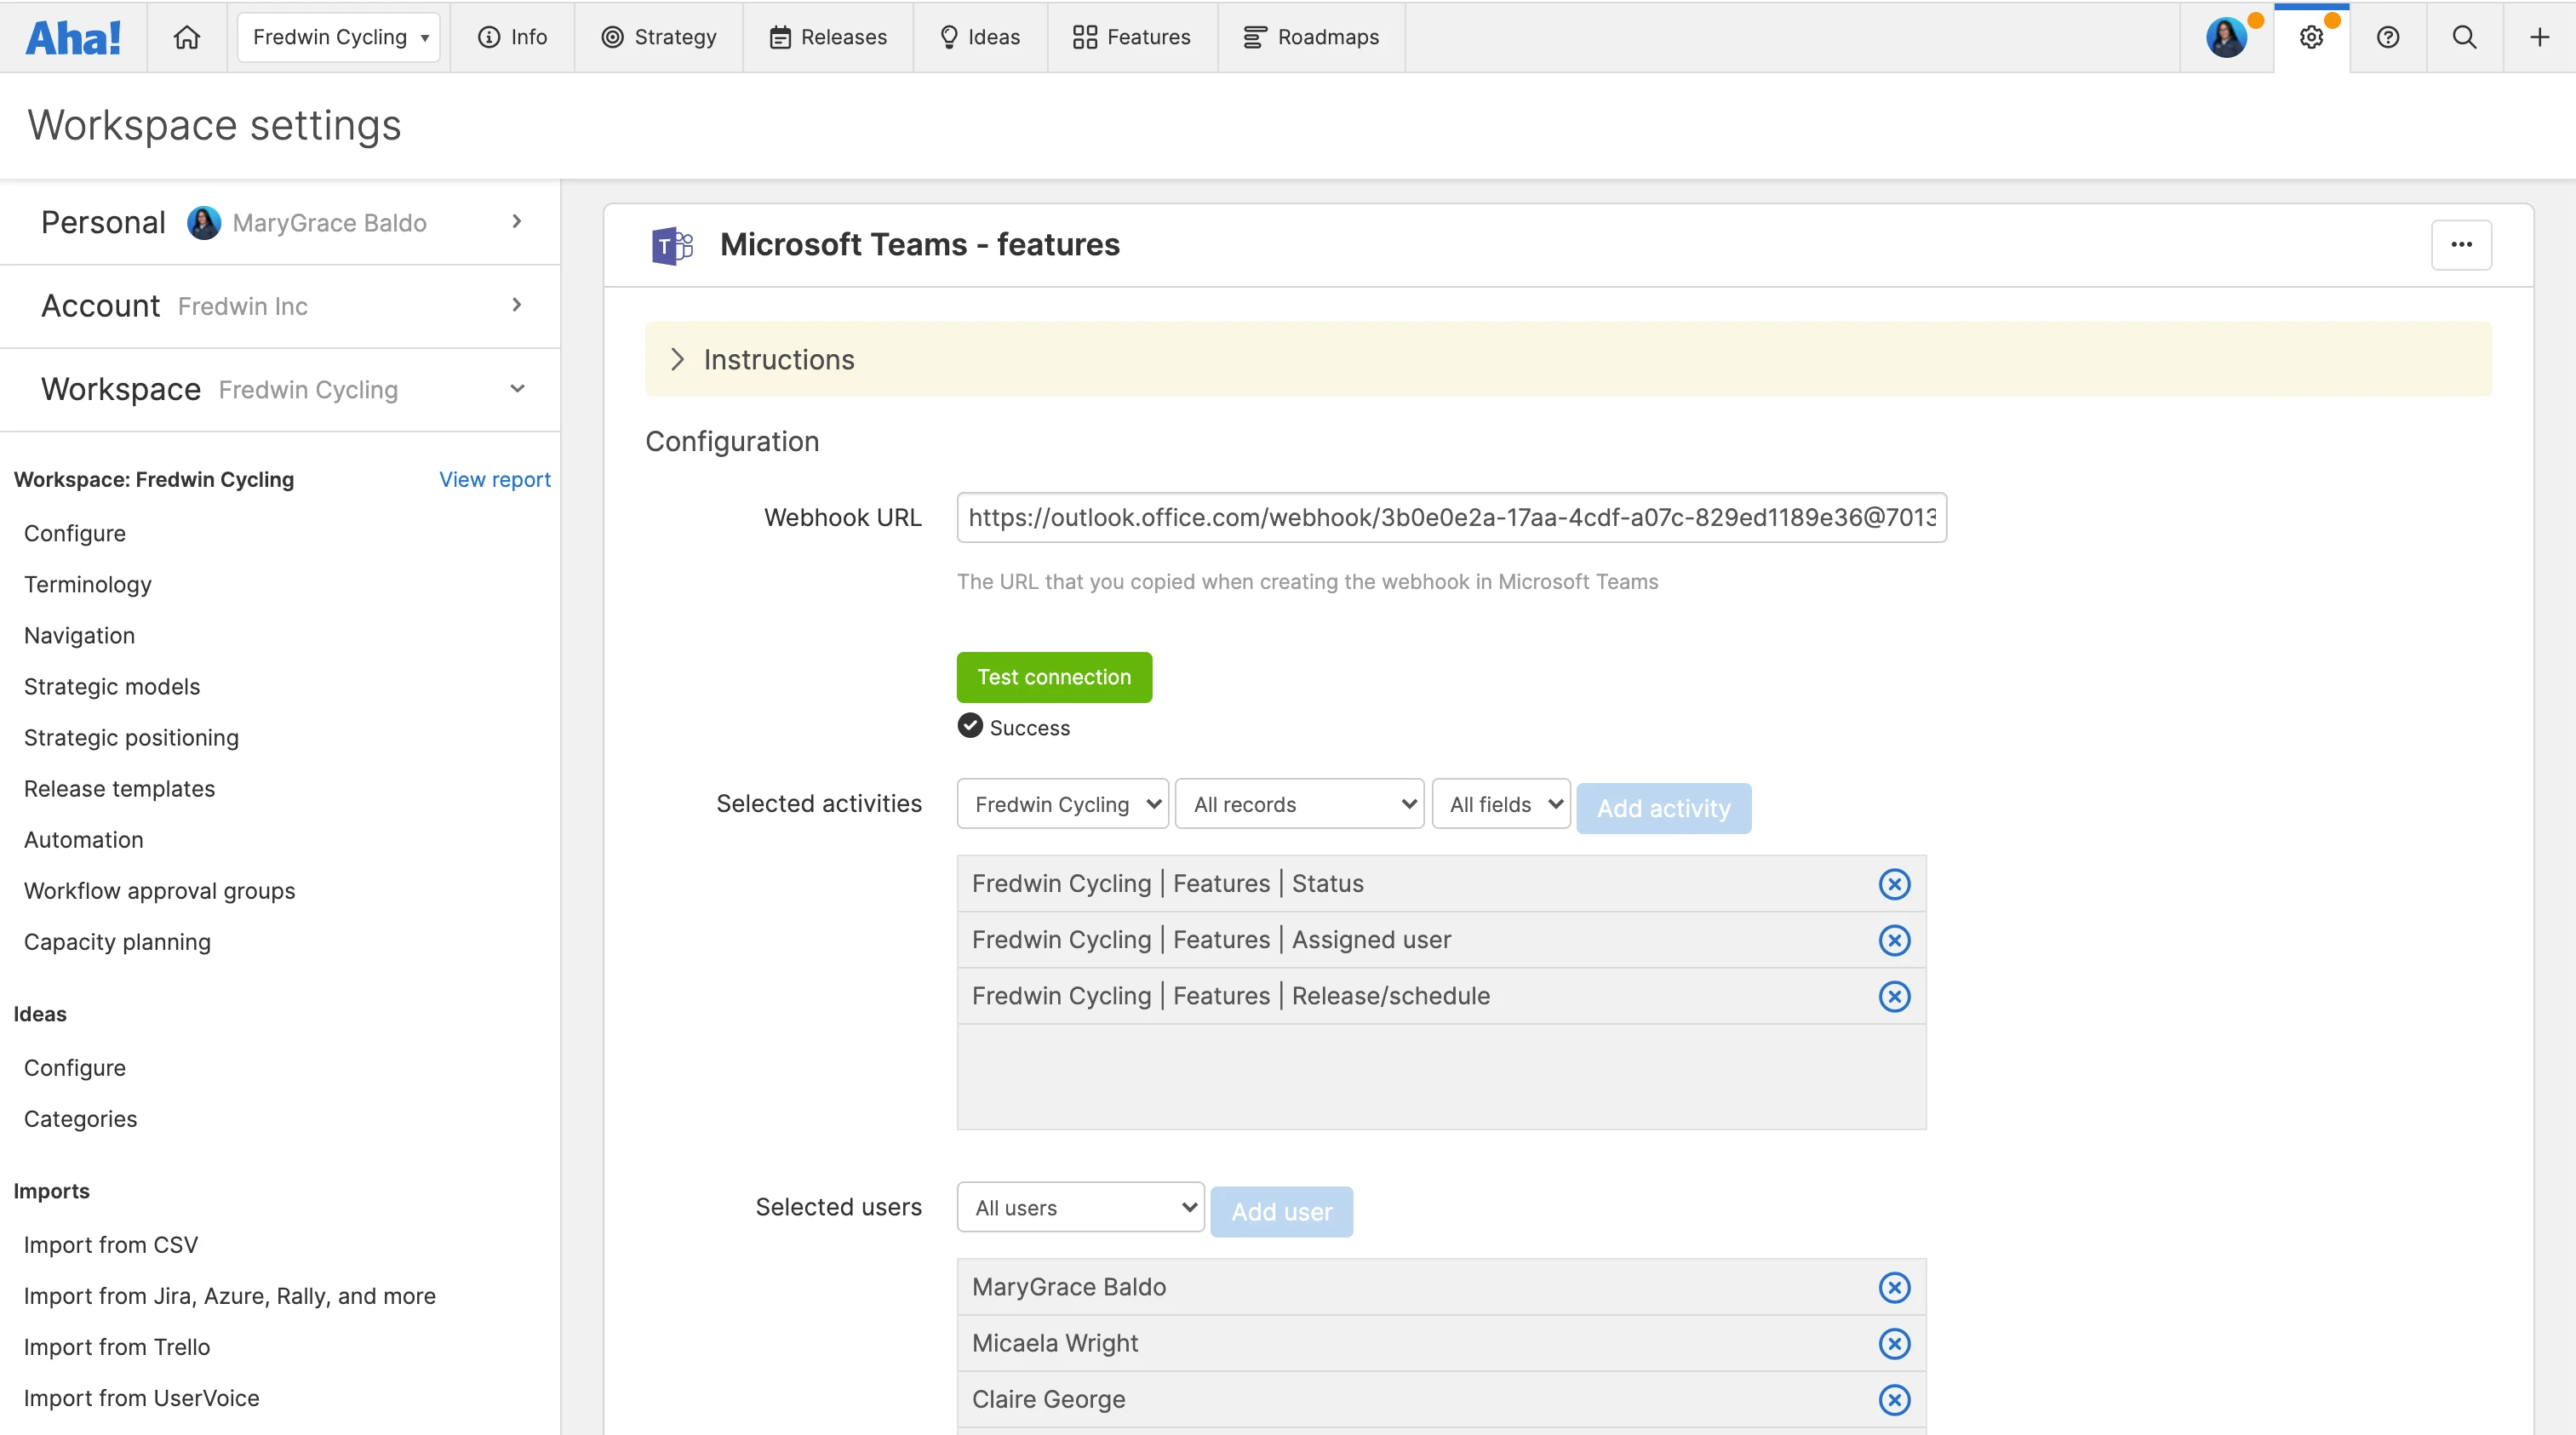The image size is (2576, 1435).
Task: Open the All records dropdown
Action: (x=1299, y=804)
